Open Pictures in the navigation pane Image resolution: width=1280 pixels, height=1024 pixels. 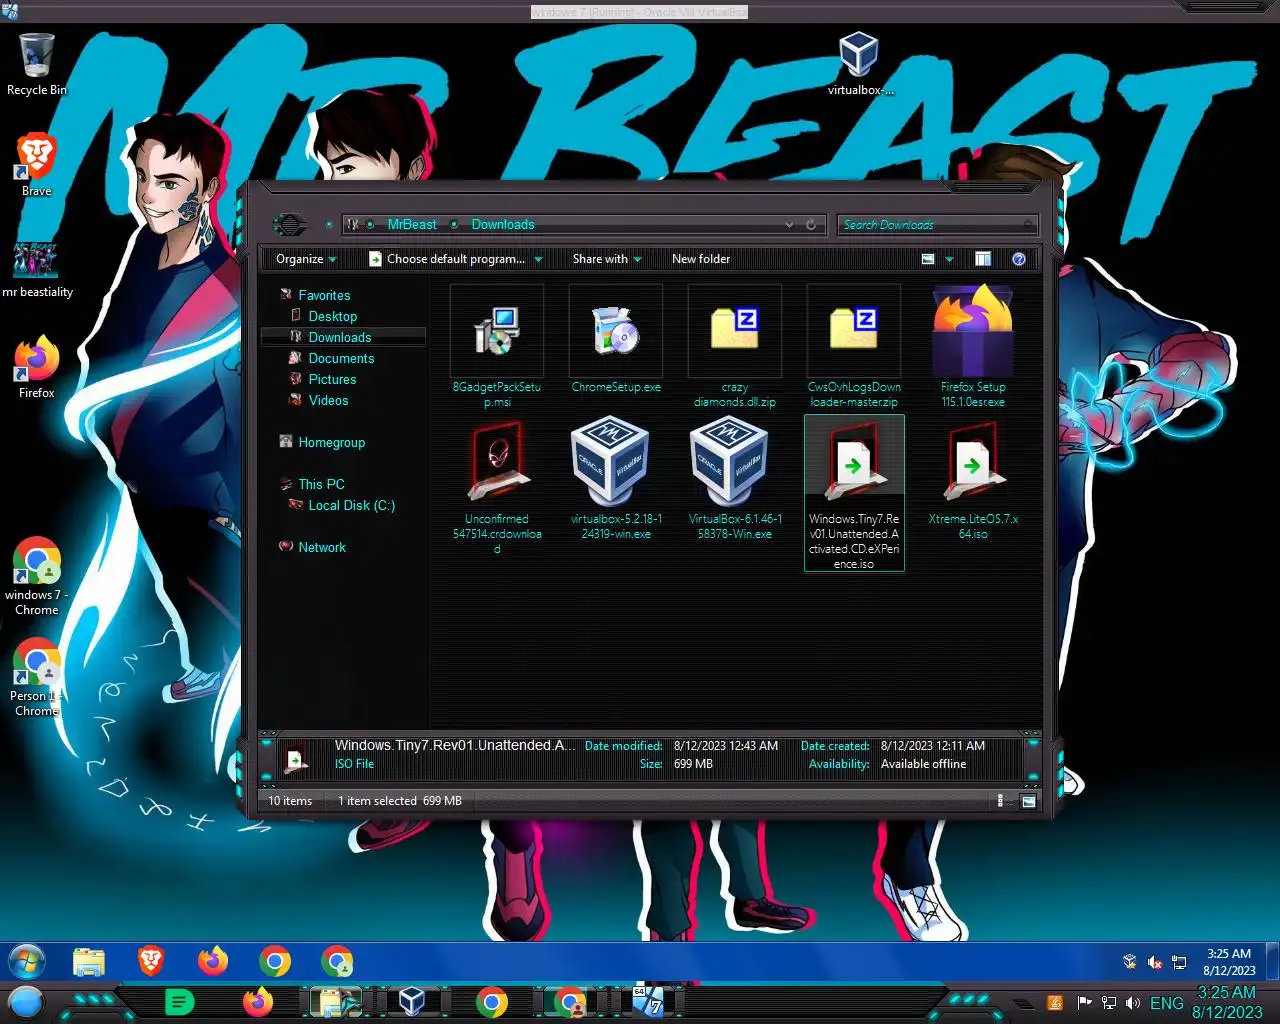pos(332,379)
